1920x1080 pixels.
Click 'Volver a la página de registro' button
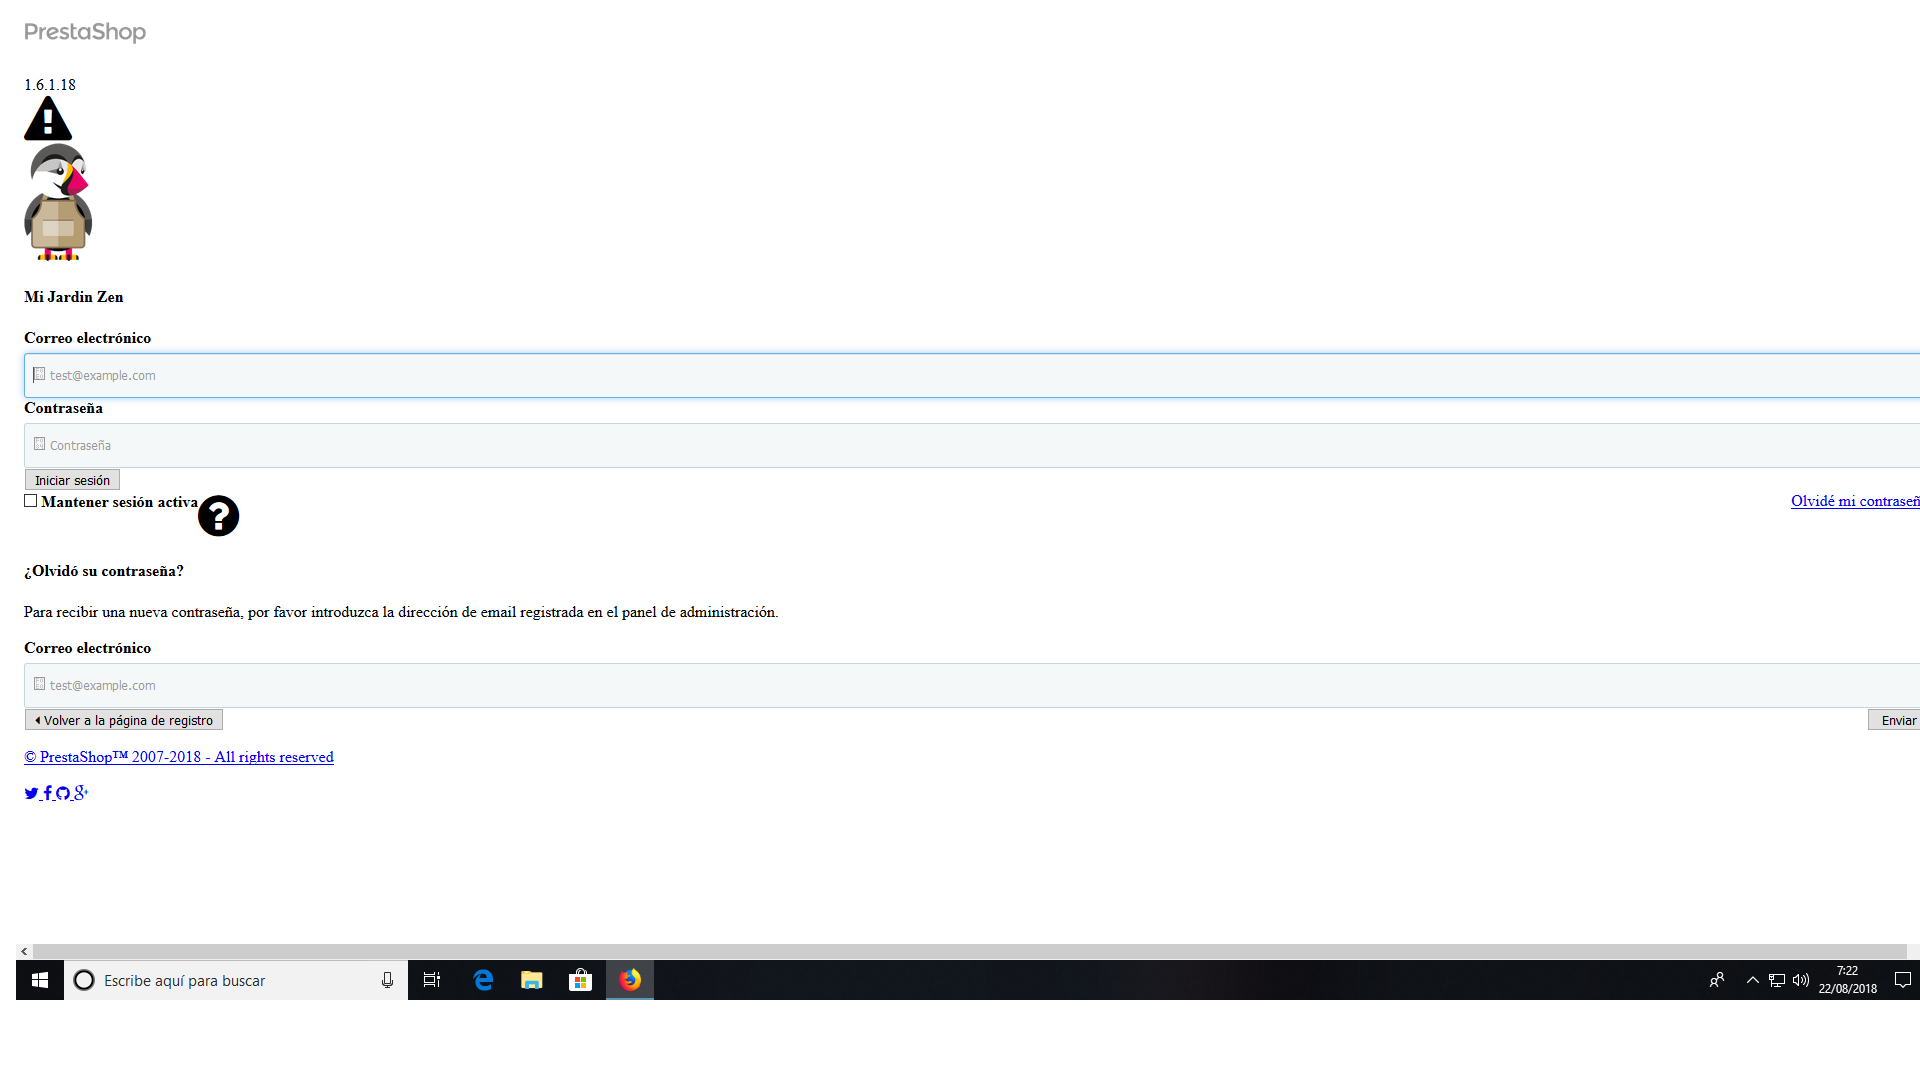coord(124,720)
